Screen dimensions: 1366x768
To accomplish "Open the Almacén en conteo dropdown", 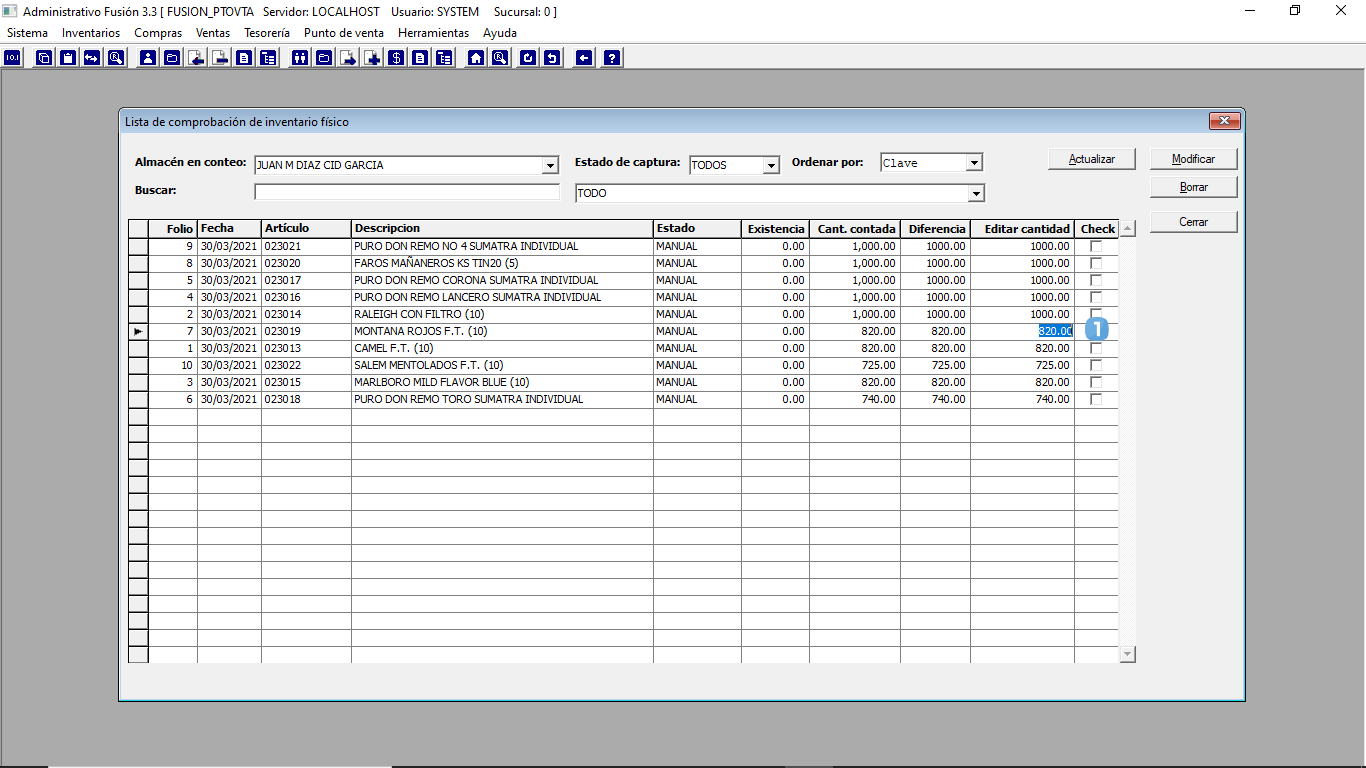I will point(550,165).
